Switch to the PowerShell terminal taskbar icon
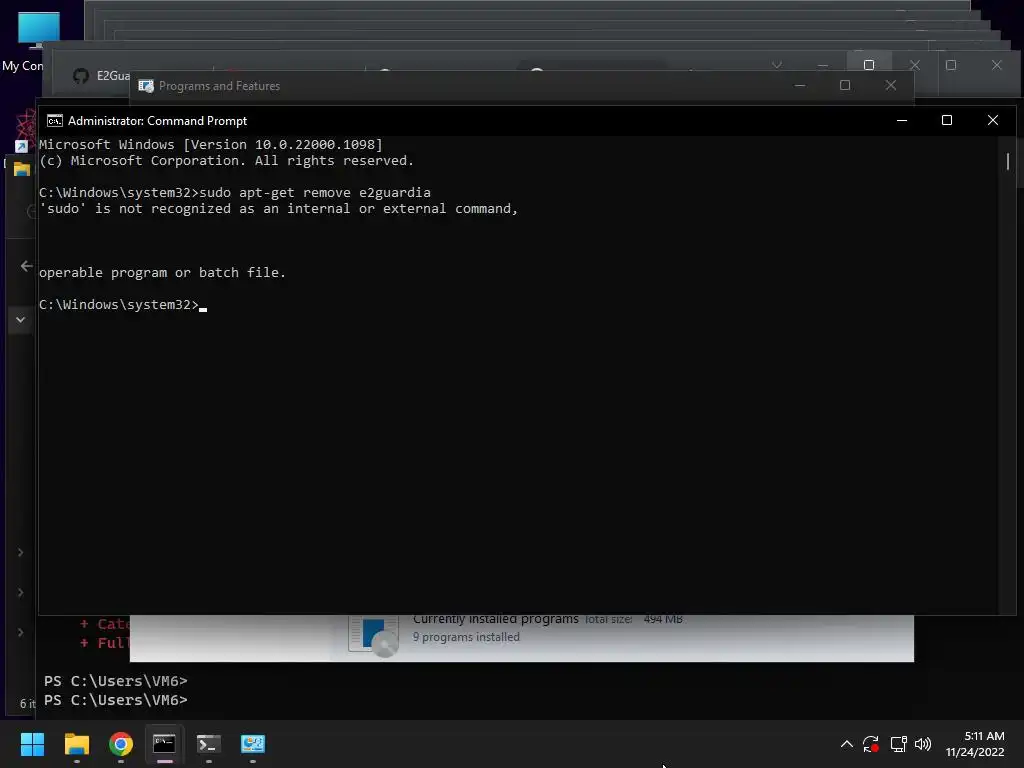The height and width of the screenshot is (768, 1024). pyautogui.click(x=209, y=744)
